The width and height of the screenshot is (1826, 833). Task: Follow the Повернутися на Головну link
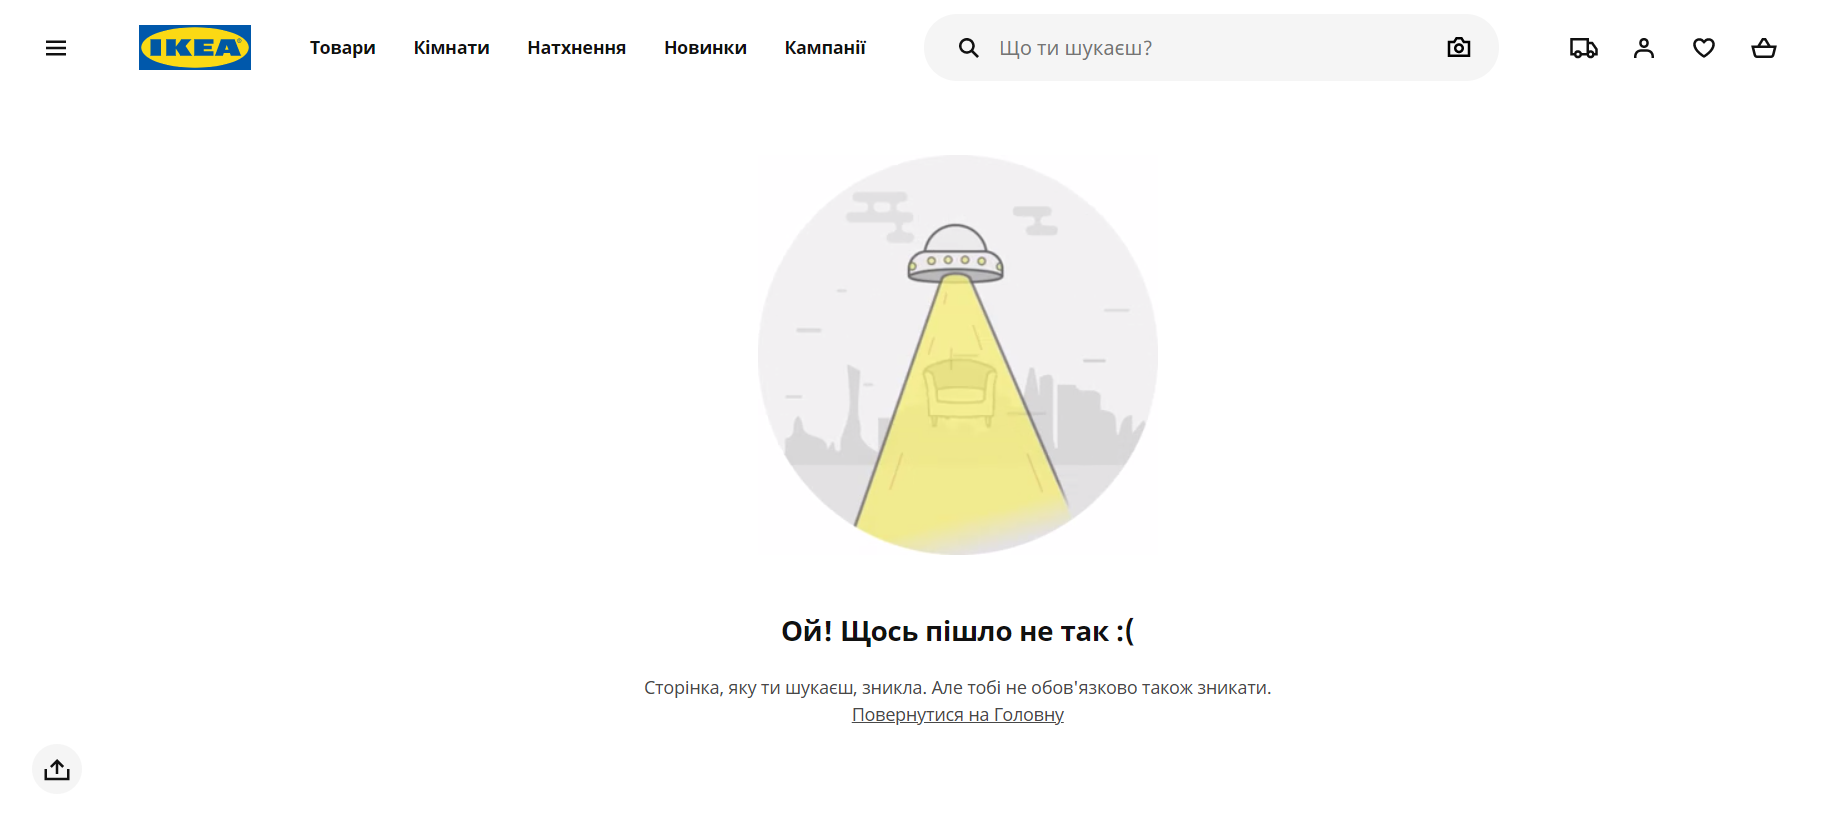click(957, 715)
